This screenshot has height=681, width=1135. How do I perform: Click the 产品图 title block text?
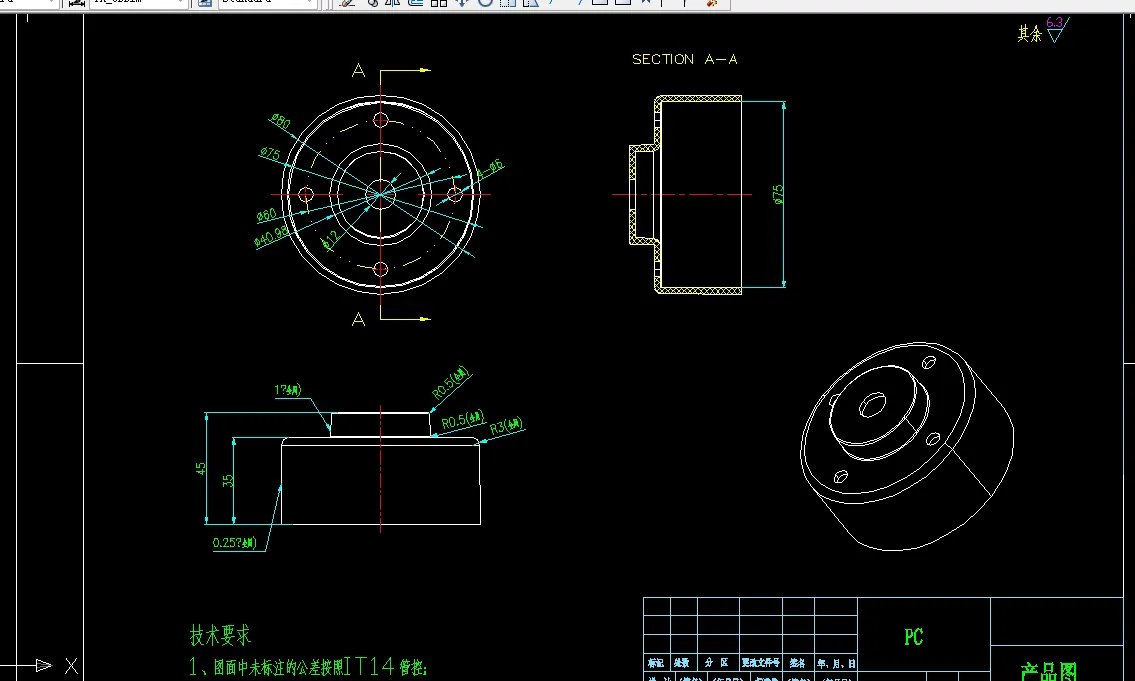tap(1049, 672)
